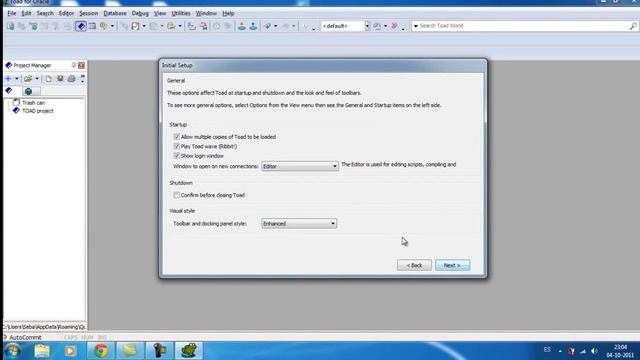640x360 pixels.
Task: Open Windows Media Player from the taskbar
Action: pyautogui.click(x=70, y=351)
